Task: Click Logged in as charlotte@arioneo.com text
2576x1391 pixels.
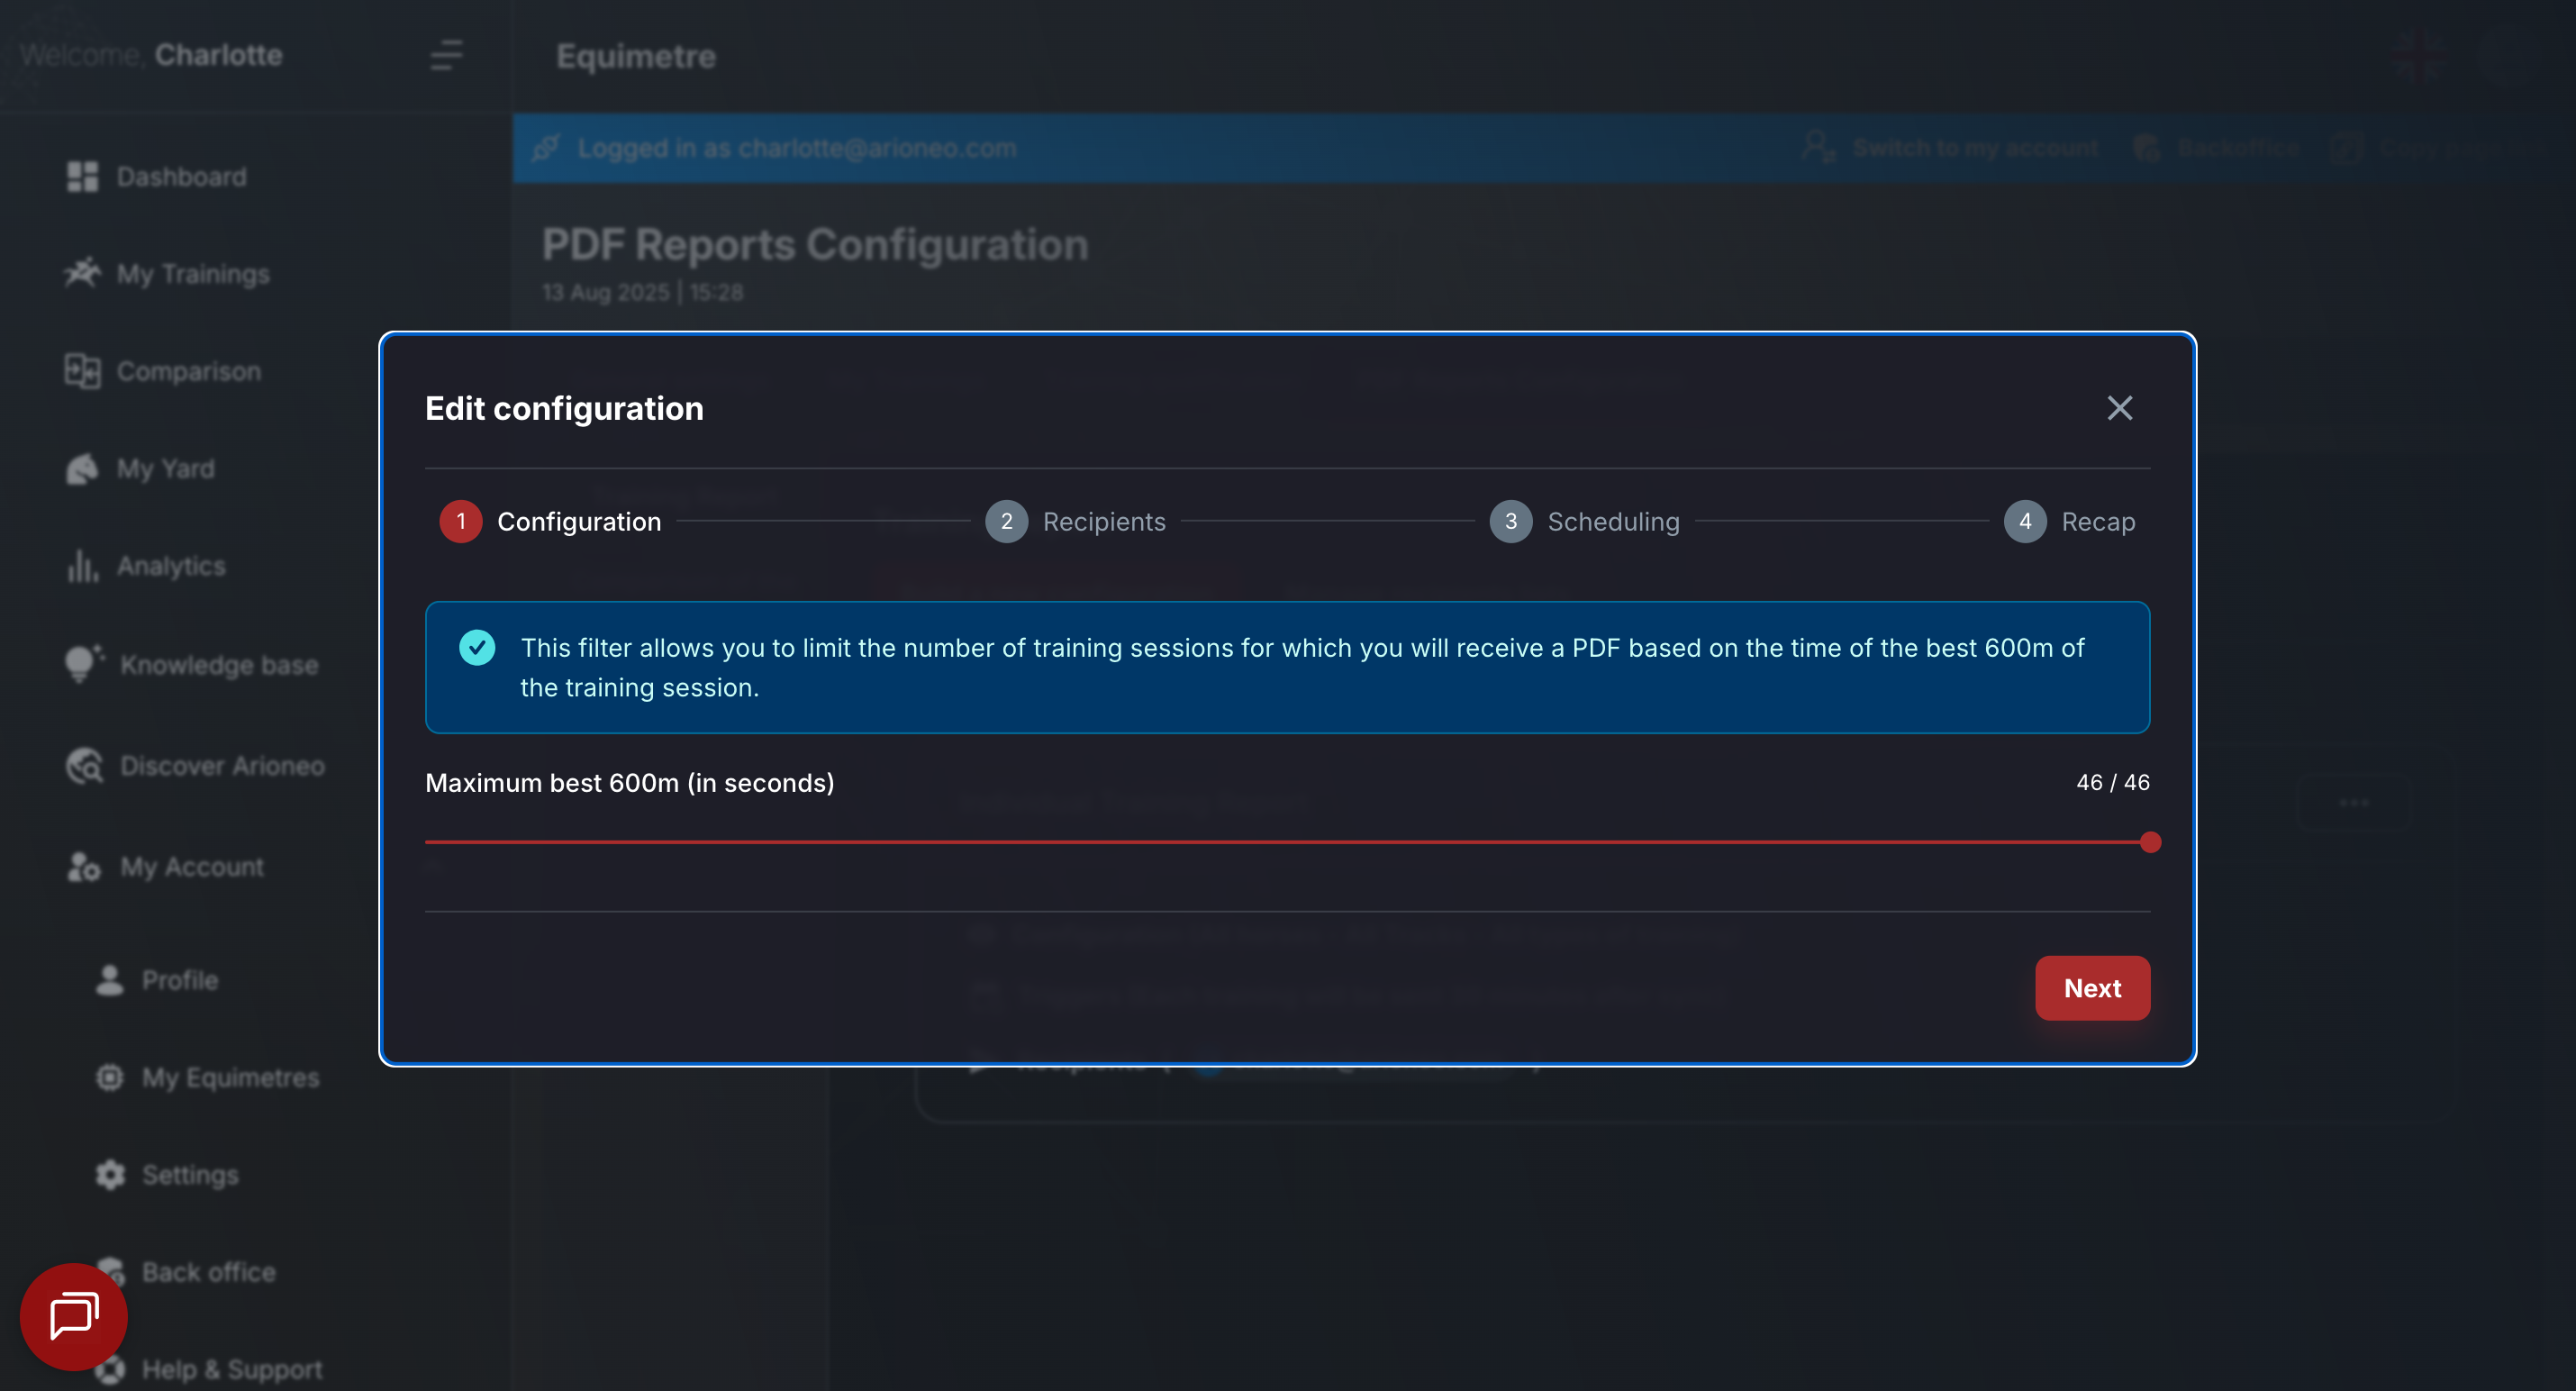Action: (797, 148)
